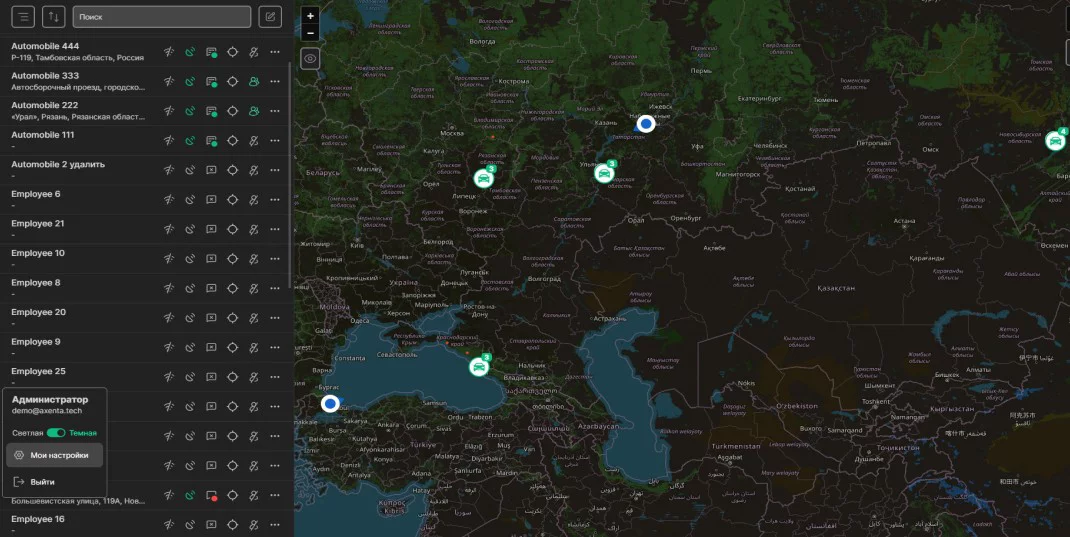Click the satellite icon for Employee 25

coord(190,377)
